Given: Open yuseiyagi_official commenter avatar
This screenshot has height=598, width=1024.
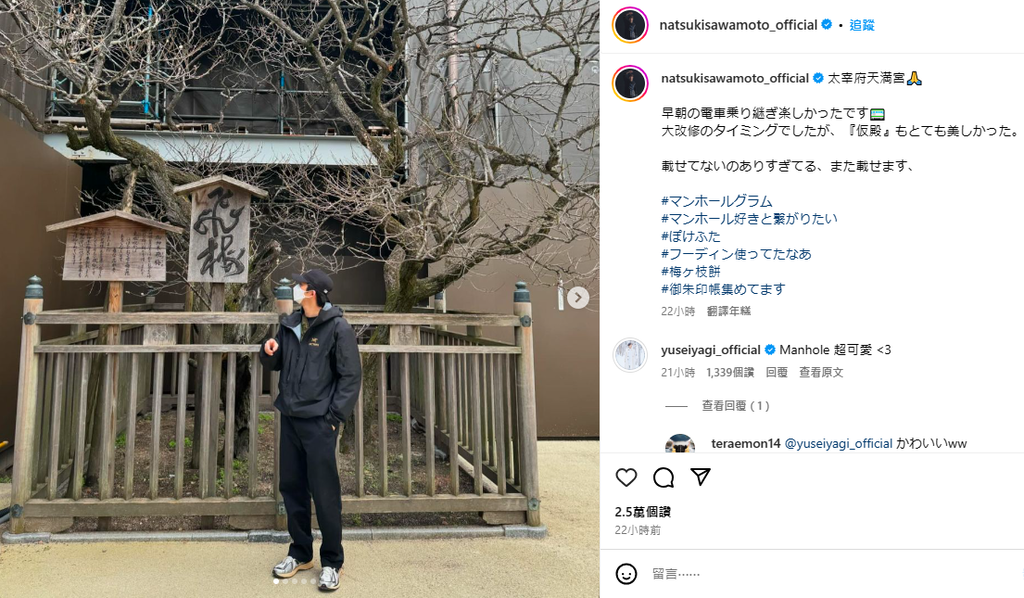Looking at the screenshot, I should (x=630, y=356).
